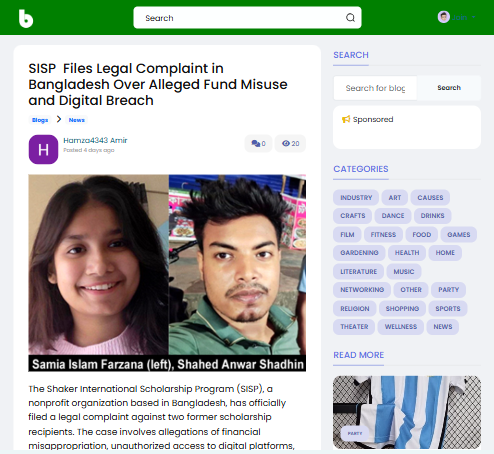The image size is (494, 454).
Task: Select the INDUSTRY category tag
Action: pyautogui.click(x=356, y=198)
